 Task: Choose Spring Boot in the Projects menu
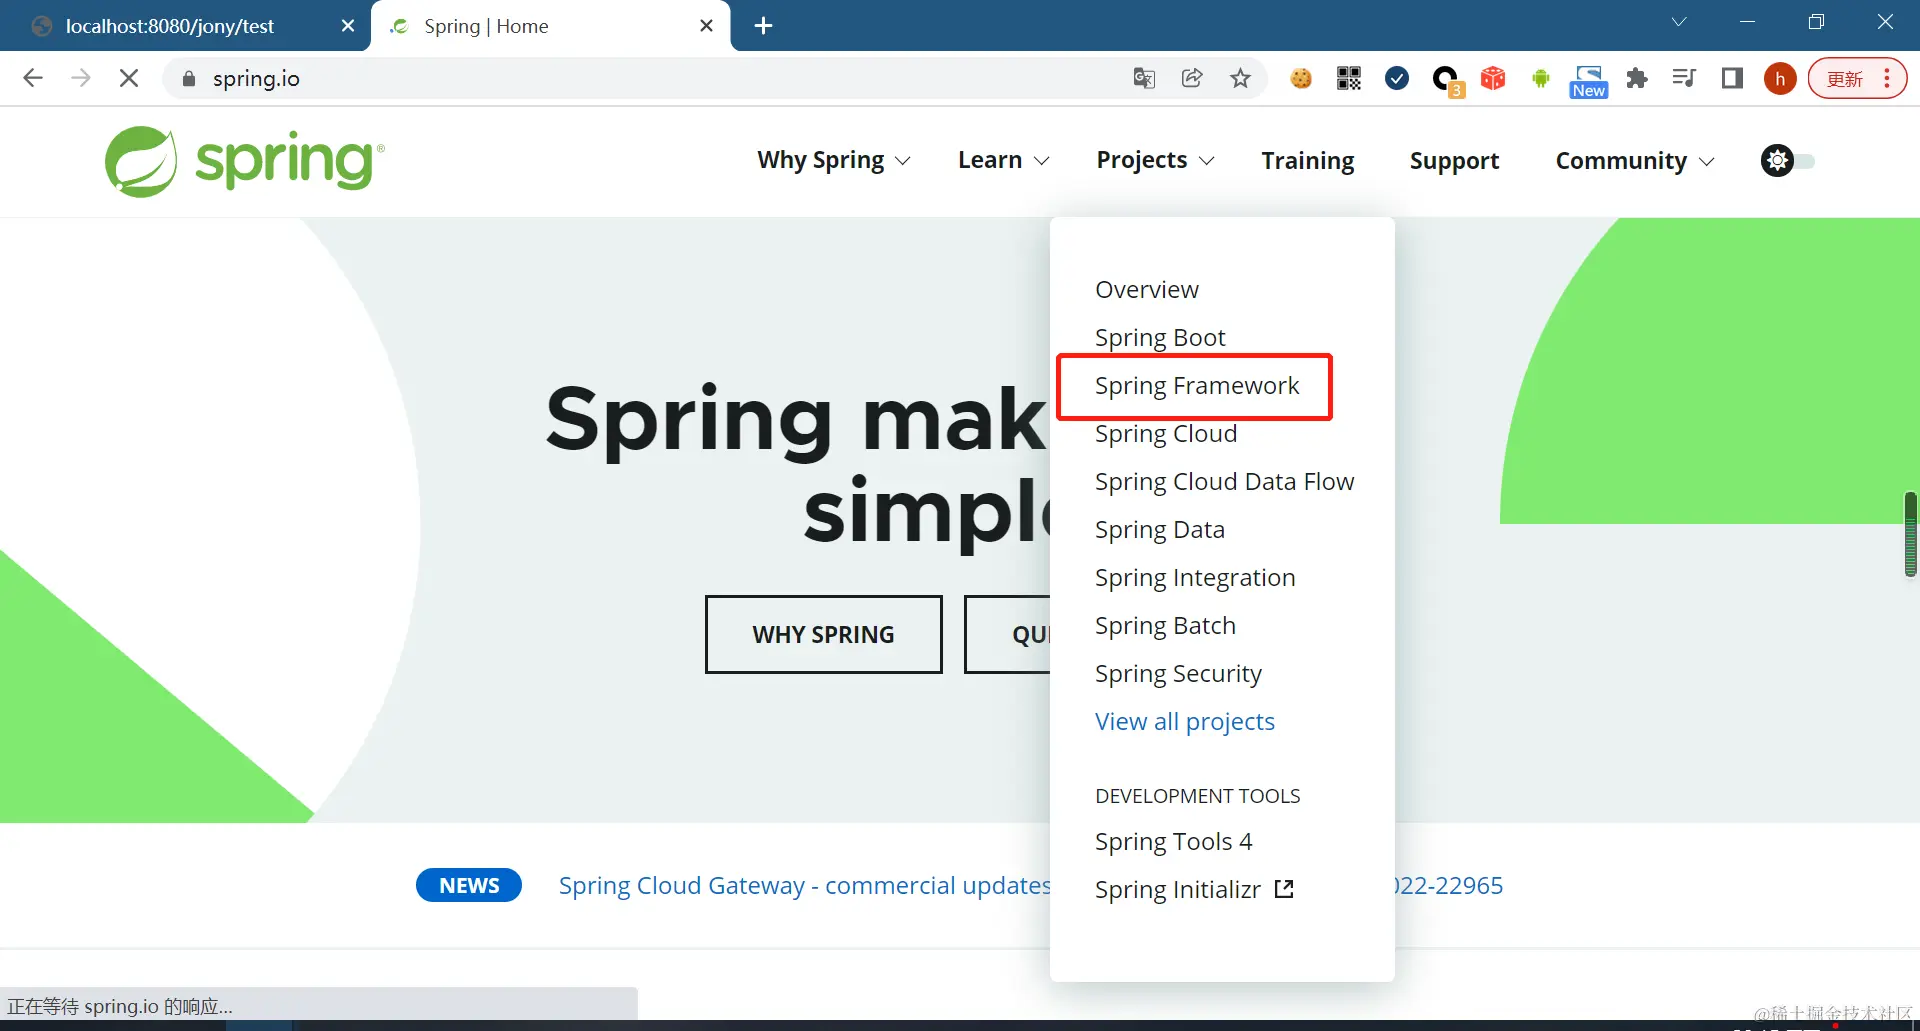click(1160, 338)
